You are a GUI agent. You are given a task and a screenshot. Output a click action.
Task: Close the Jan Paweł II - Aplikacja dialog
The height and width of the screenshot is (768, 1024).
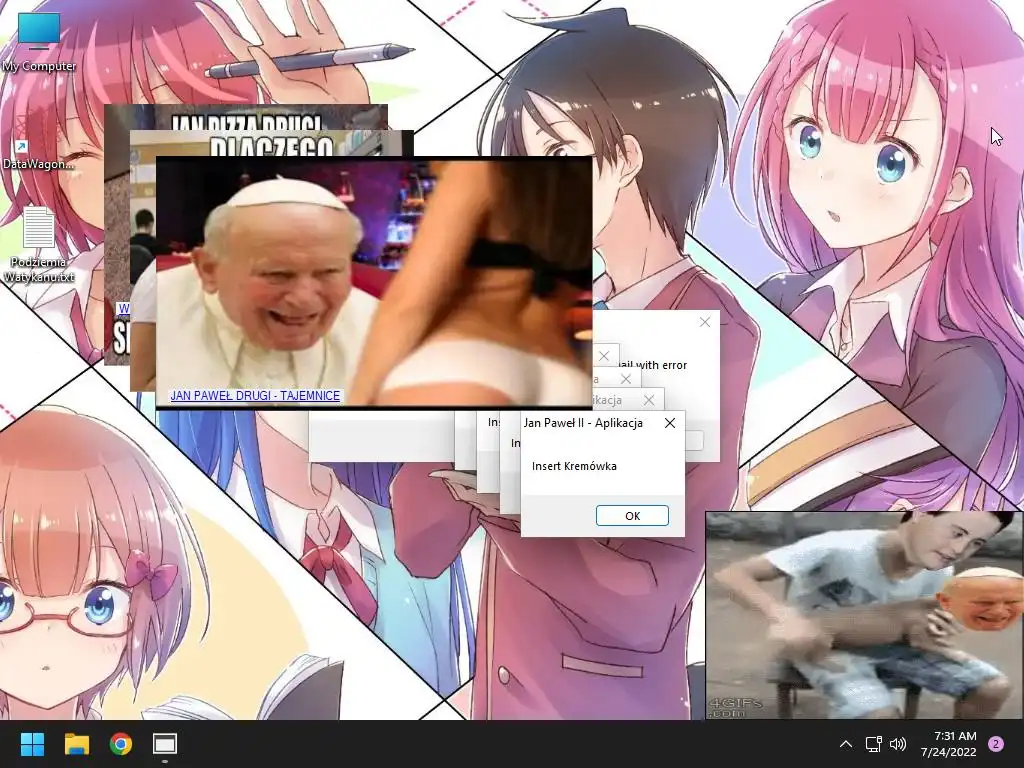[x=669, y=423]
